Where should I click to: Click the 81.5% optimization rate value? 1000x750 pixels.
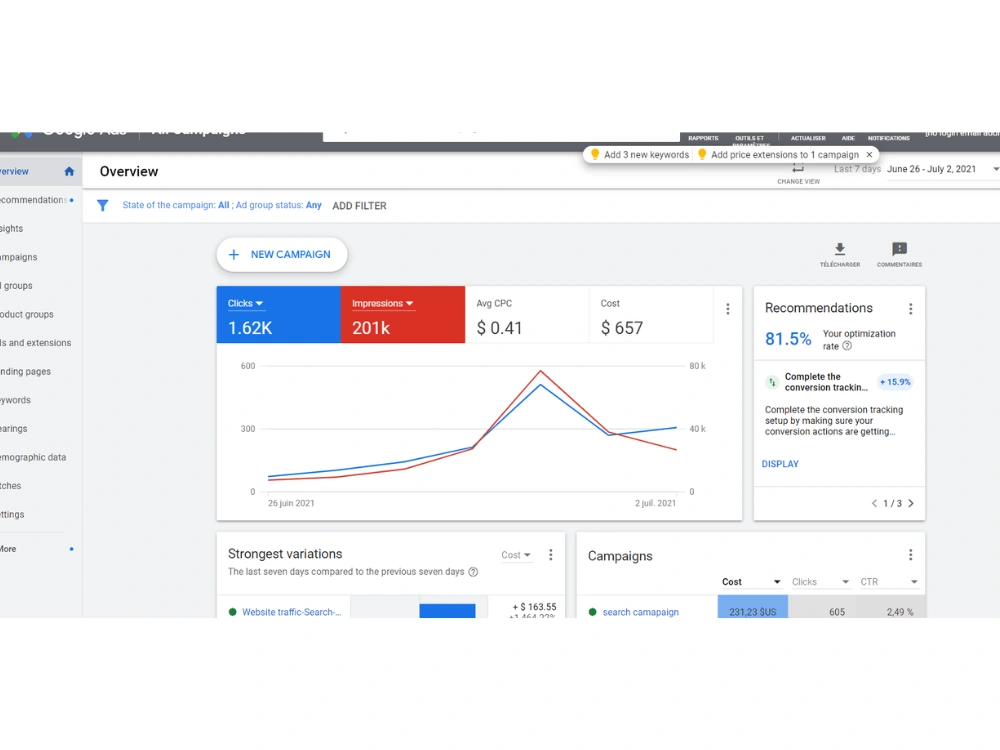(x=788, y=339)
